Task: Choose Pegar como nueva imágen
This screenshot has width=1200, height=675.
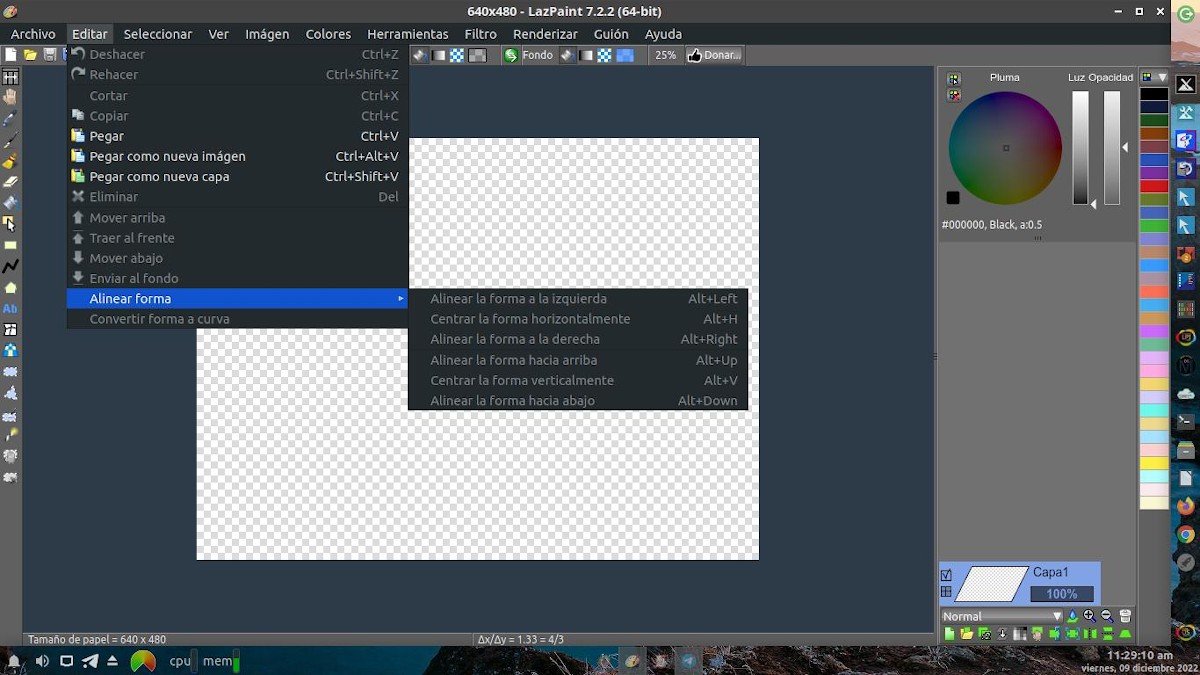Action: pos(238,156)
